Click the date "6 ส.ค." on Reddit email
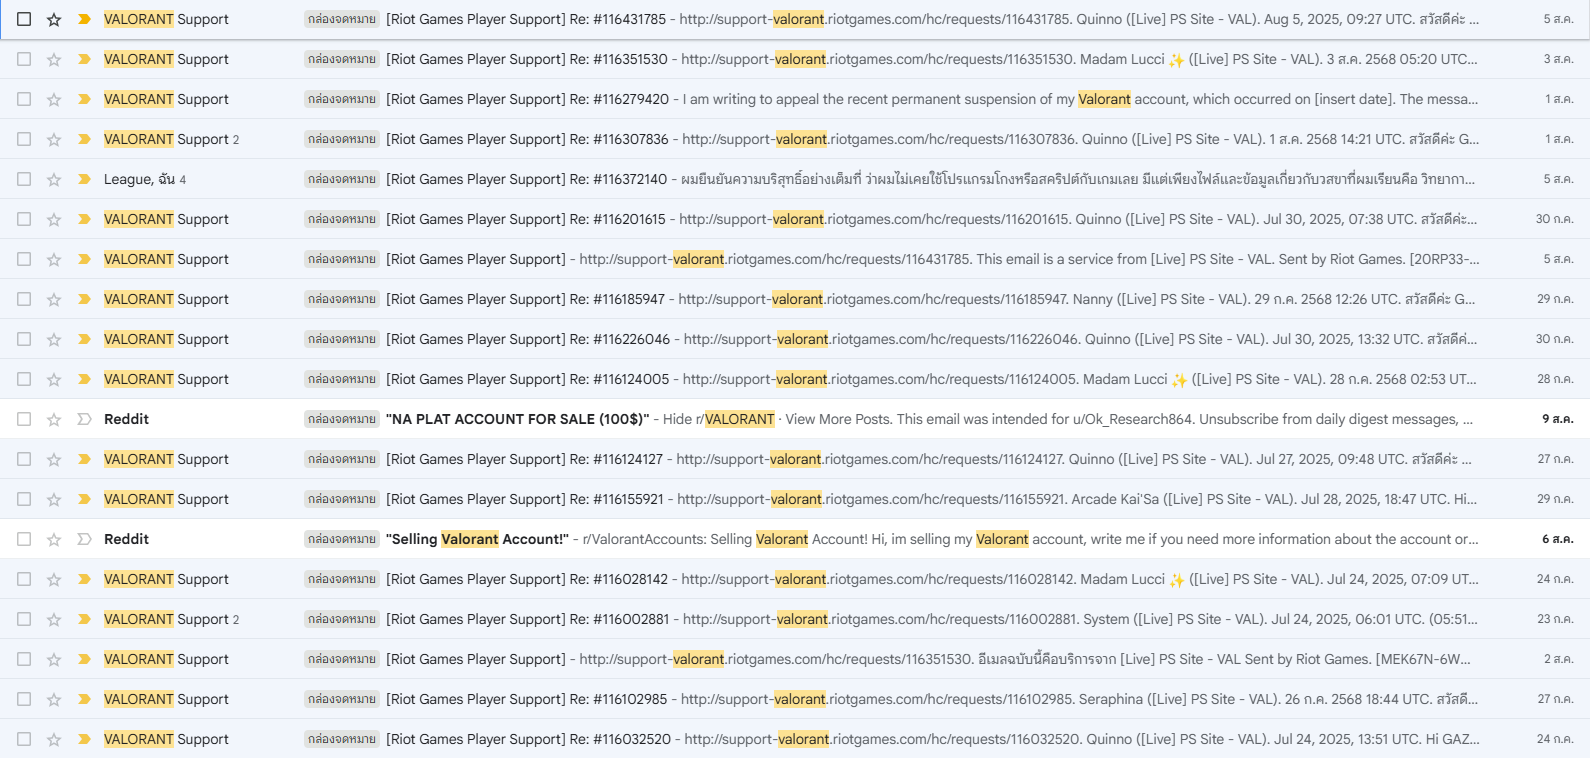The height and width of the screenshot is (758, 1596). pos(1557,539)
